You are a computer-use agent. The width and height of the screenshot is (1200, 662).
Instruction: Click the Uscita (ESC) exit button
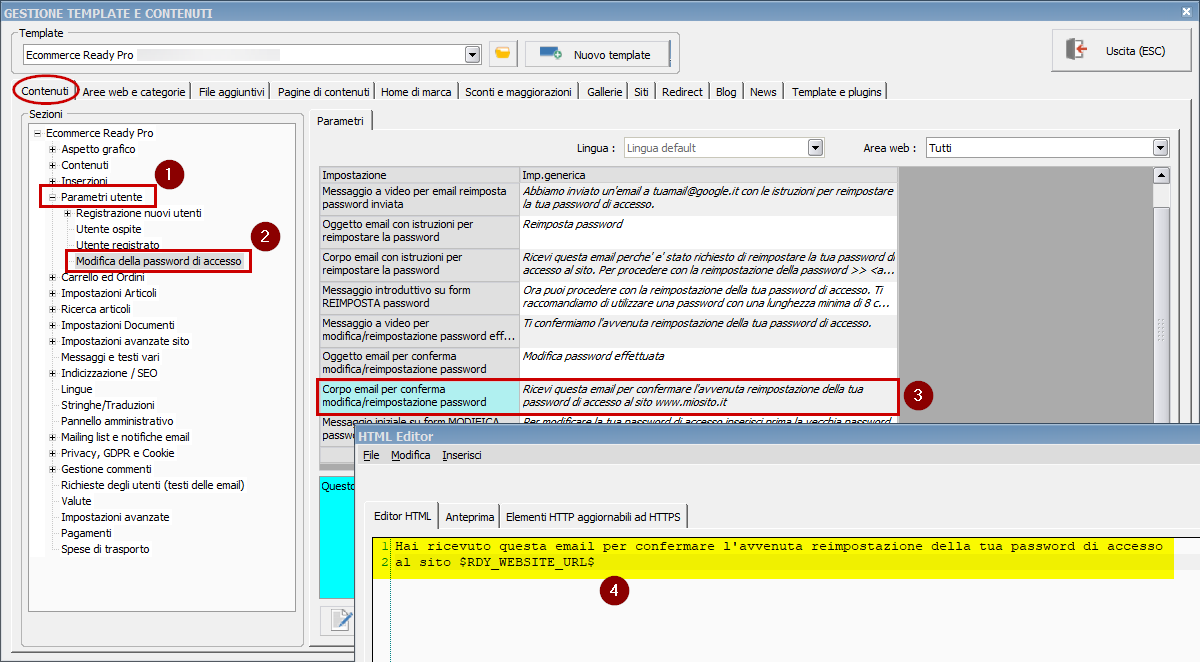click(1120, 50)
